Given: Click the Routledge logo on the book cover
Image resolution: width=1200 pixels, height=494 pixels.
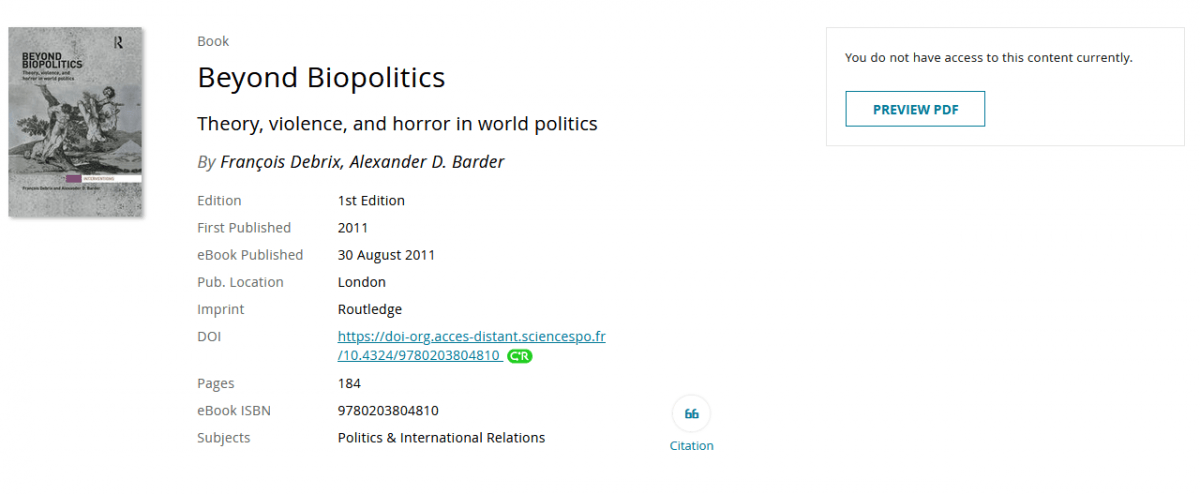Looking at the screenshot, I should 119,42.
